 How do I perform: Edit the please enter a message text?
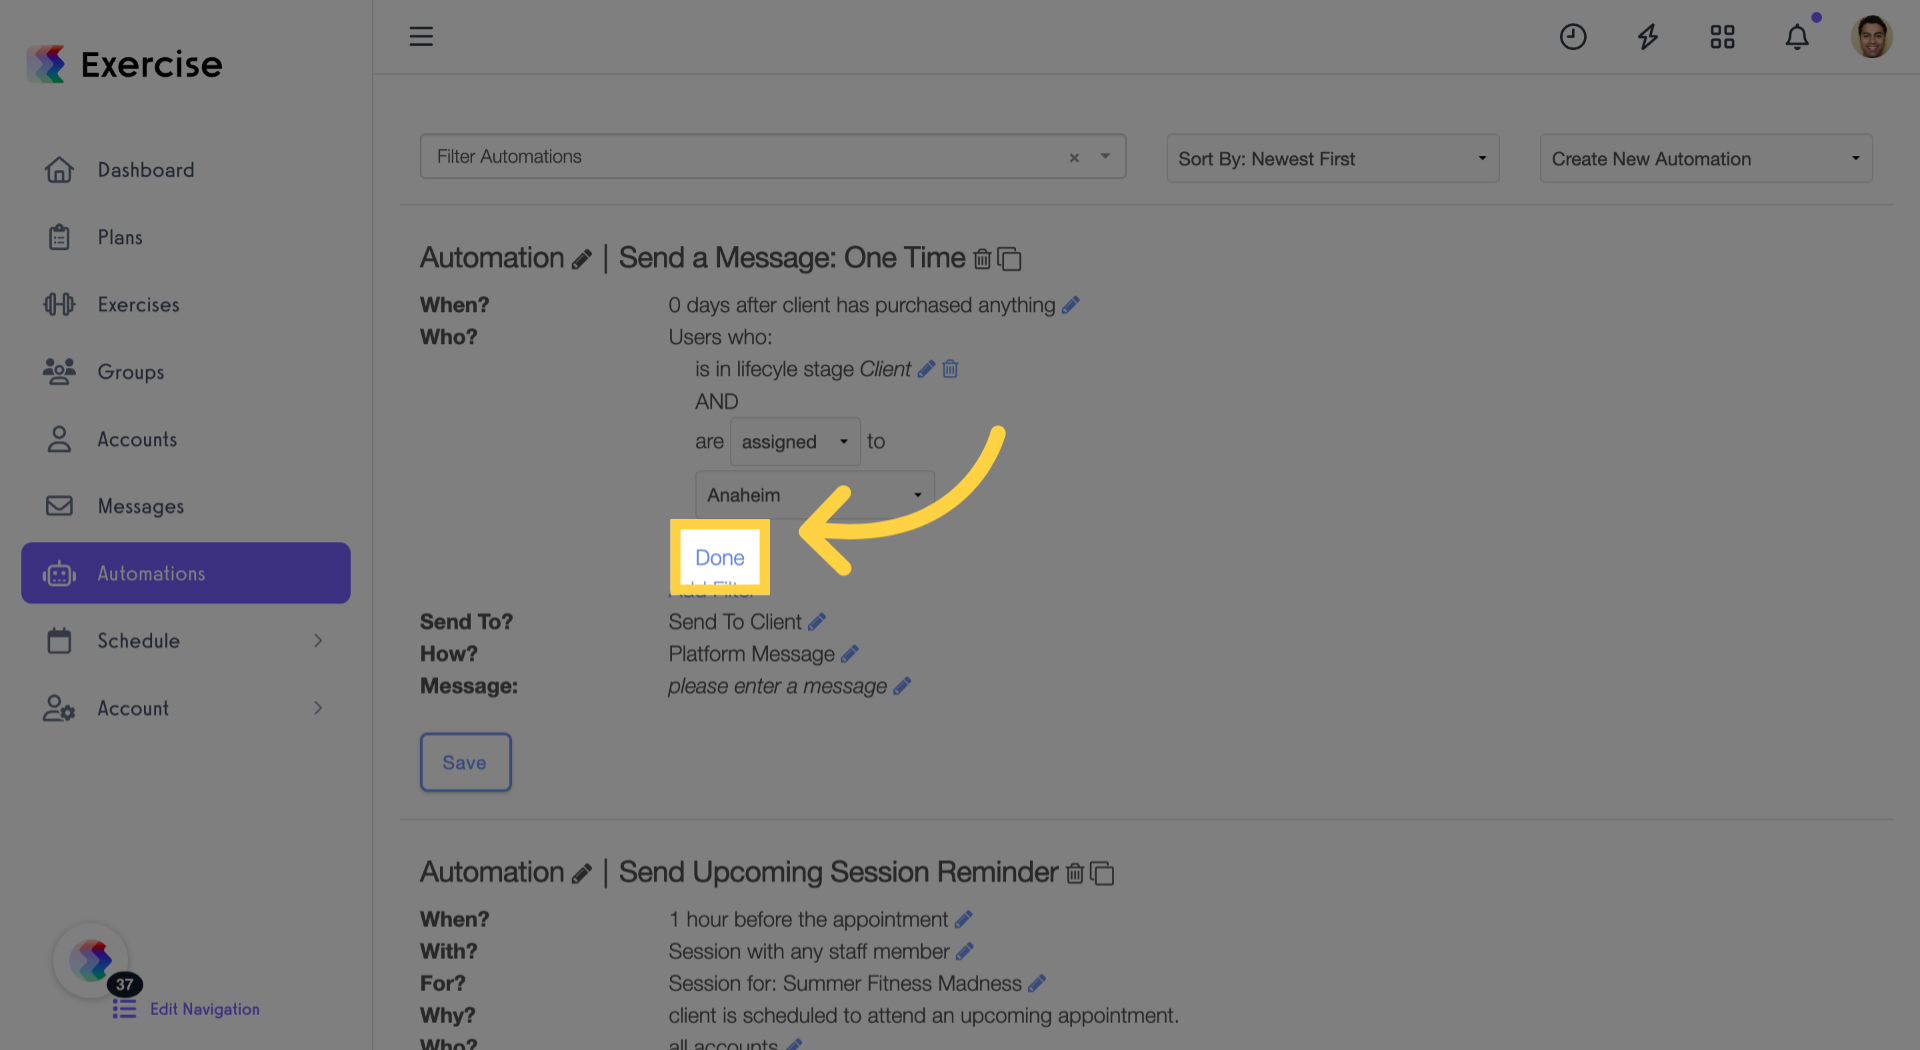click(x=902, y=686)
